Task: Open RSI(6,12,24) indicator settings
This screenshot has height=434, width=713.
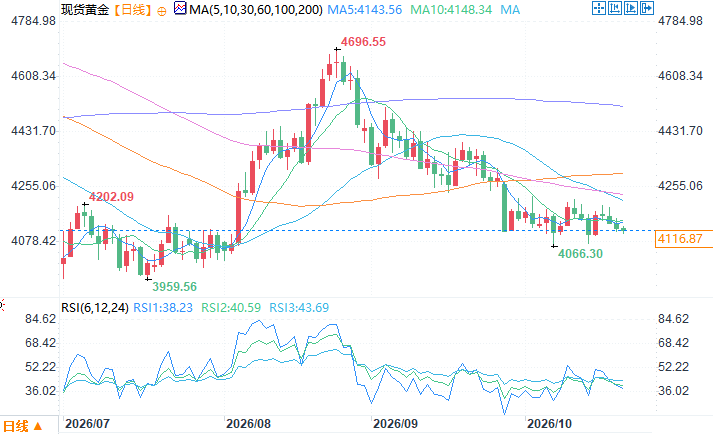Action: [95, 308]
